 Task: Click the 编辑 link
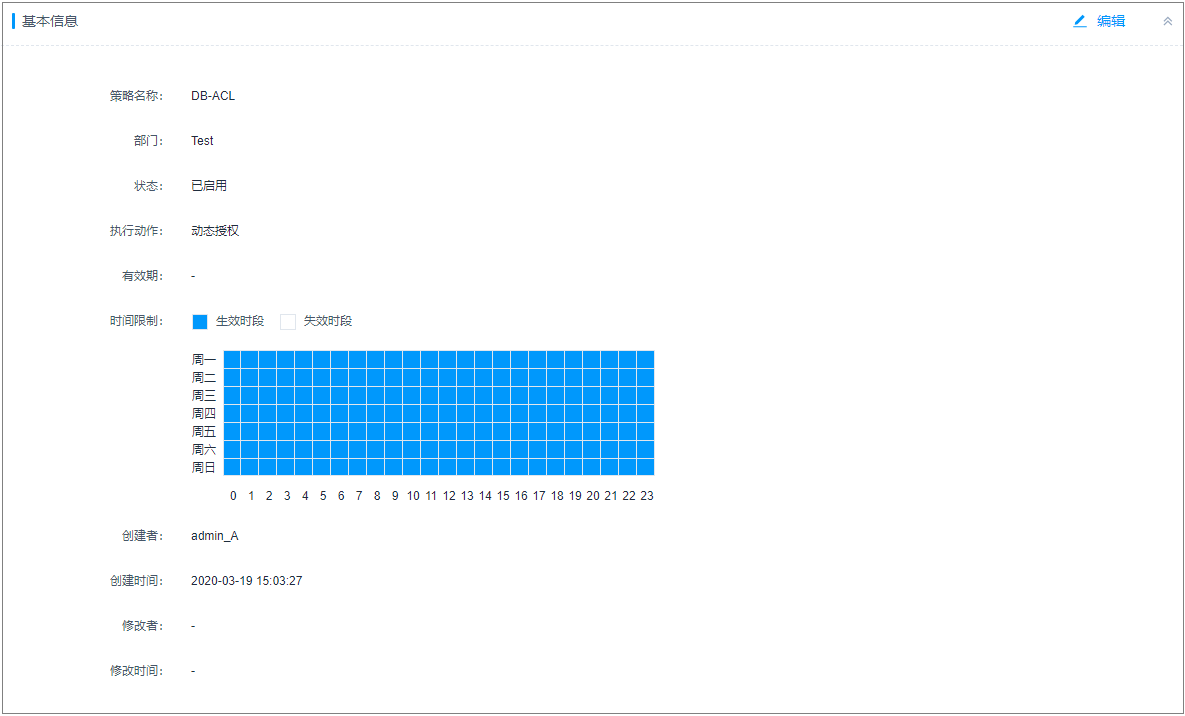[1111, 21]
